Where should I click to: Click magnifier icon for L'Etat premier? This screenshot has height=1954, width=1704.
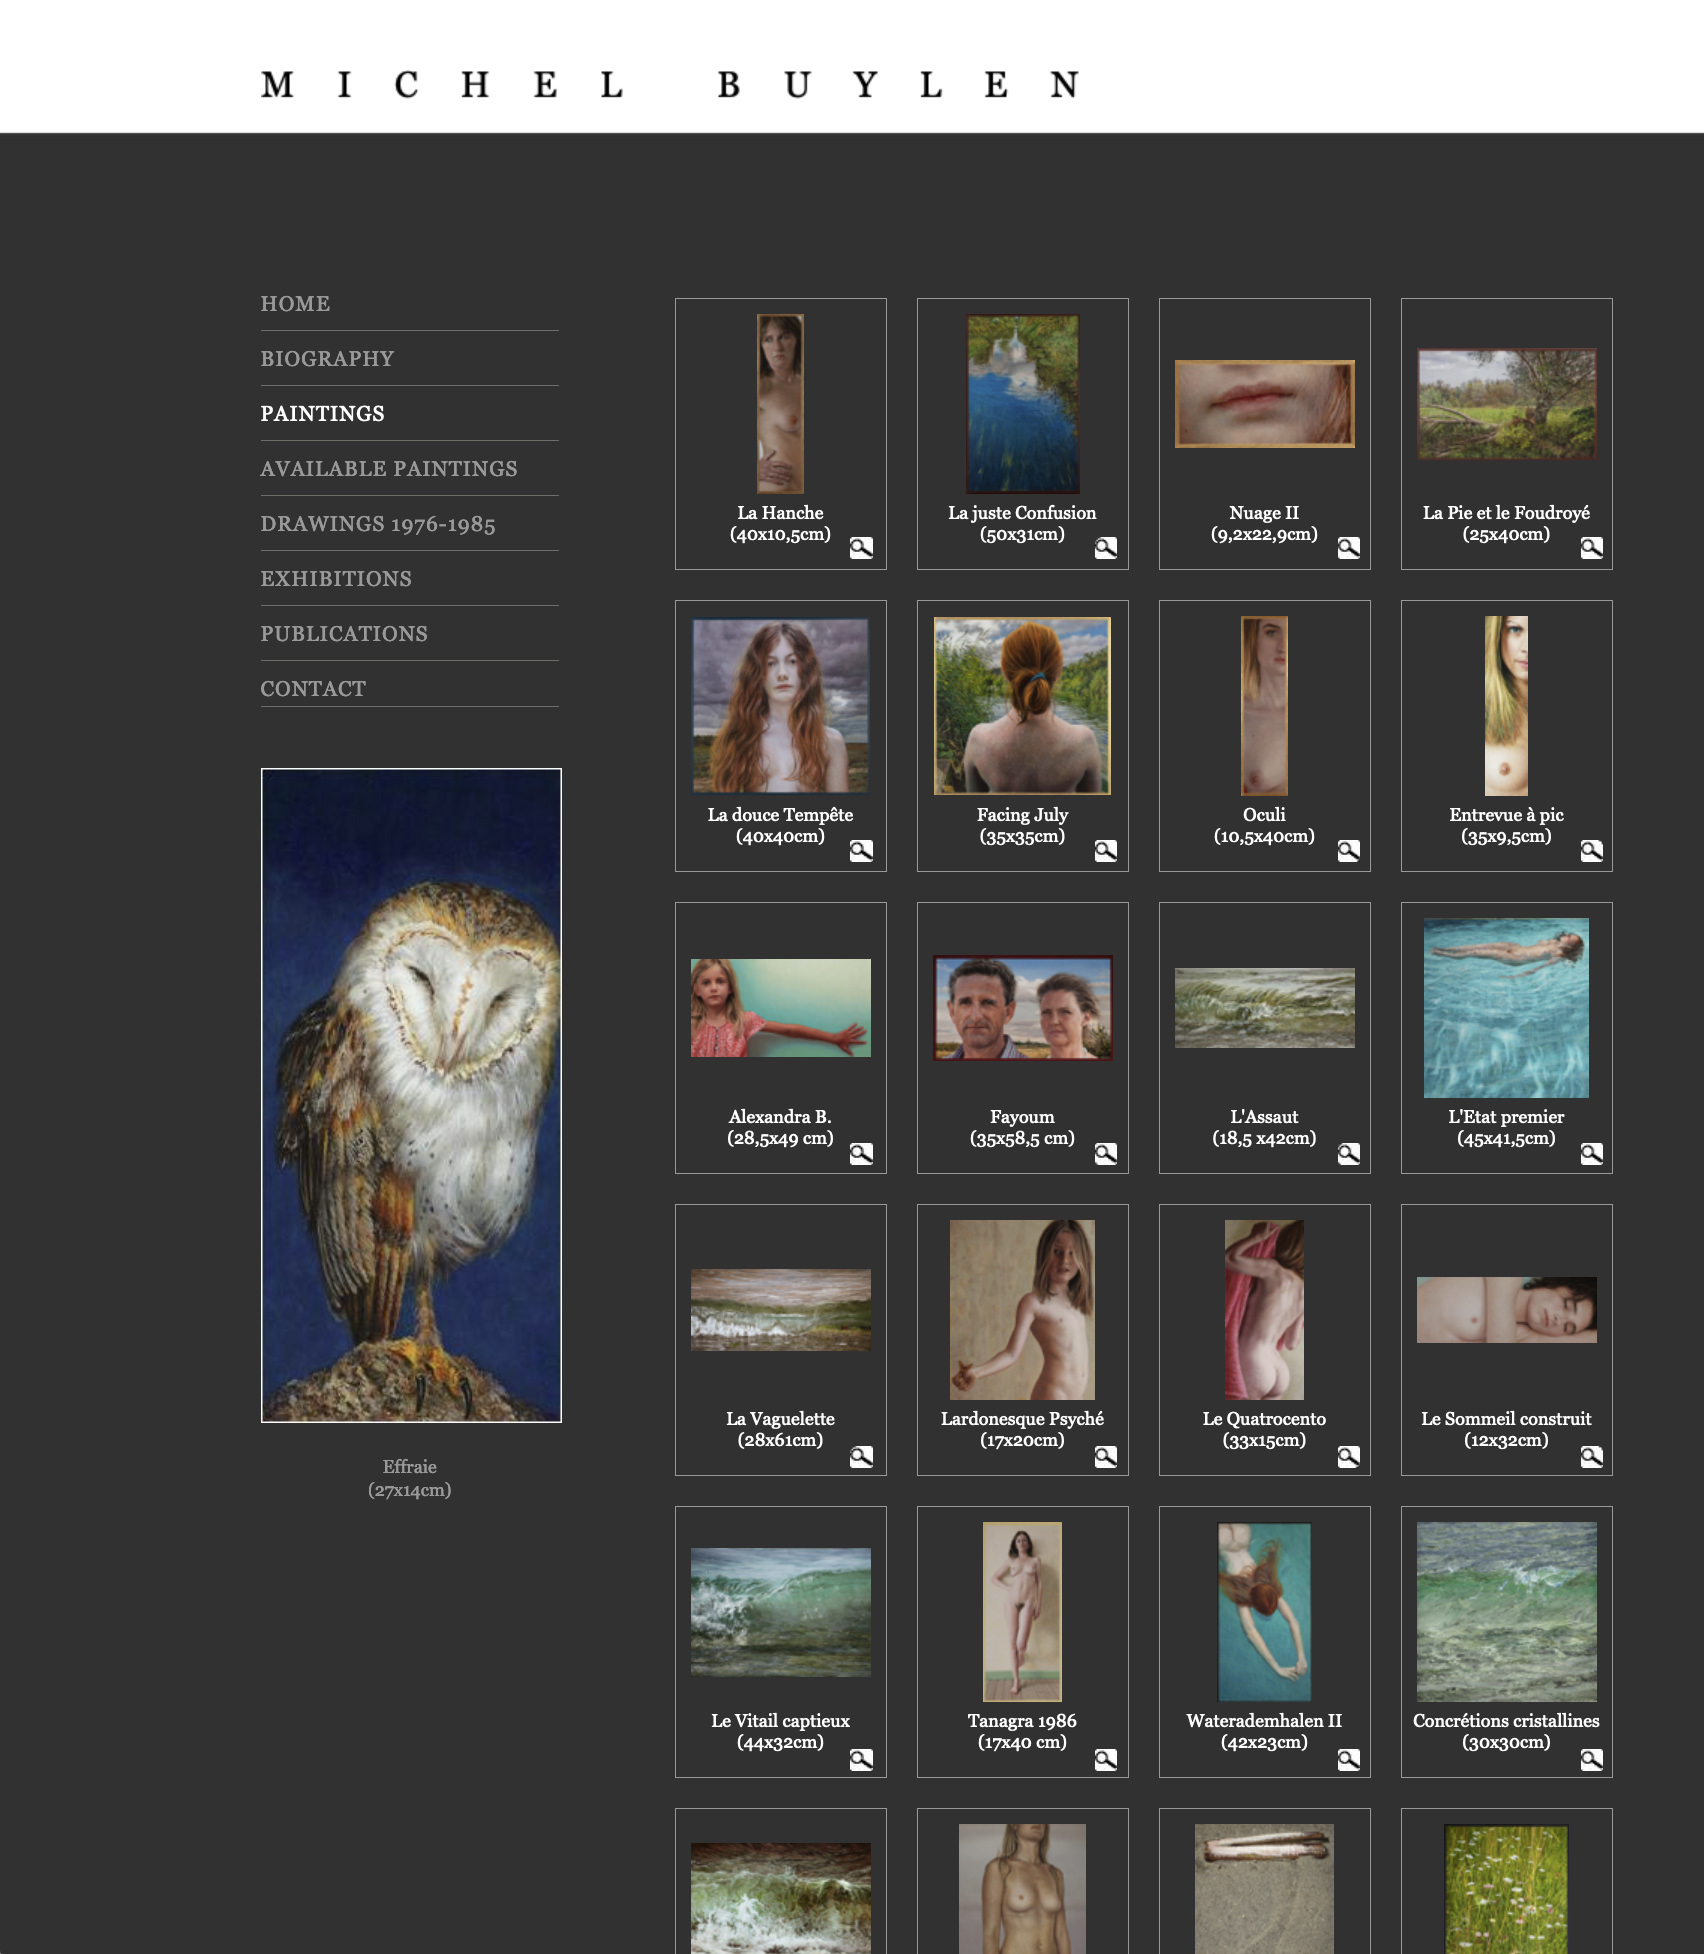tap(1591, 1154)
